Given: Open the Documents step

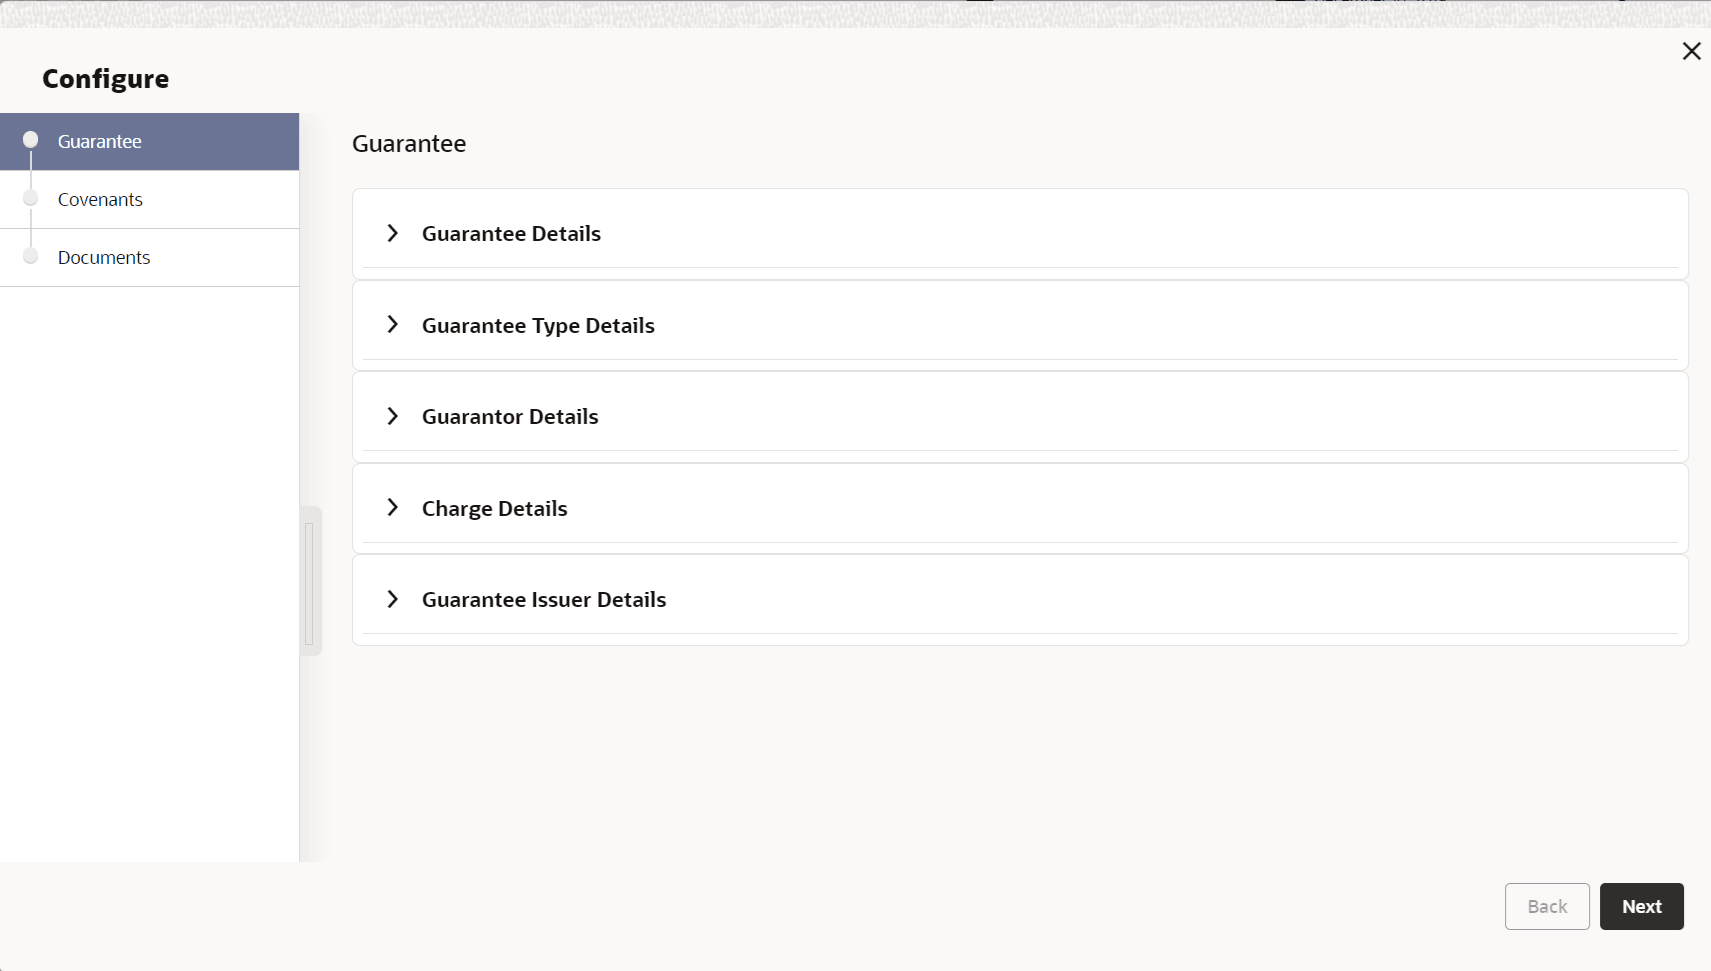Looking at the screenshot, I should tap(150, 258).
